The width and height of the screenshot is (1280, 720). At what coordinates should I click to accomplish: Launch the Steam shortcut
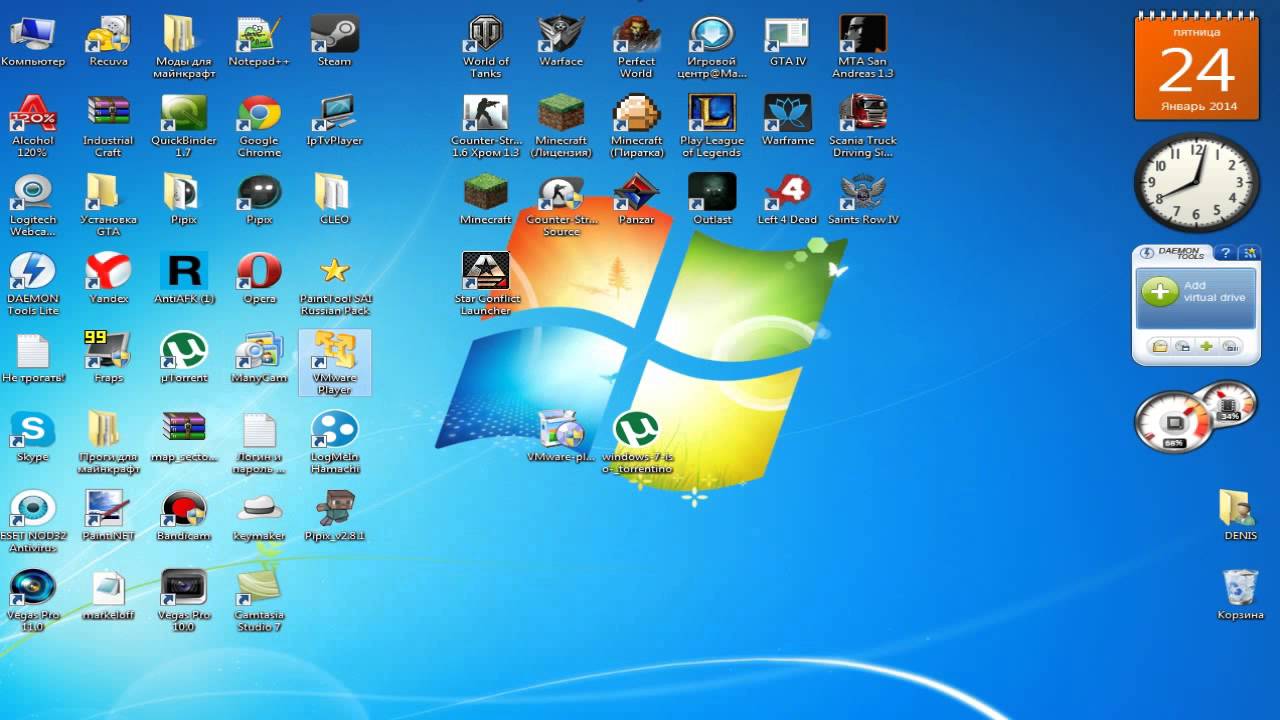[x=334, y=42]
